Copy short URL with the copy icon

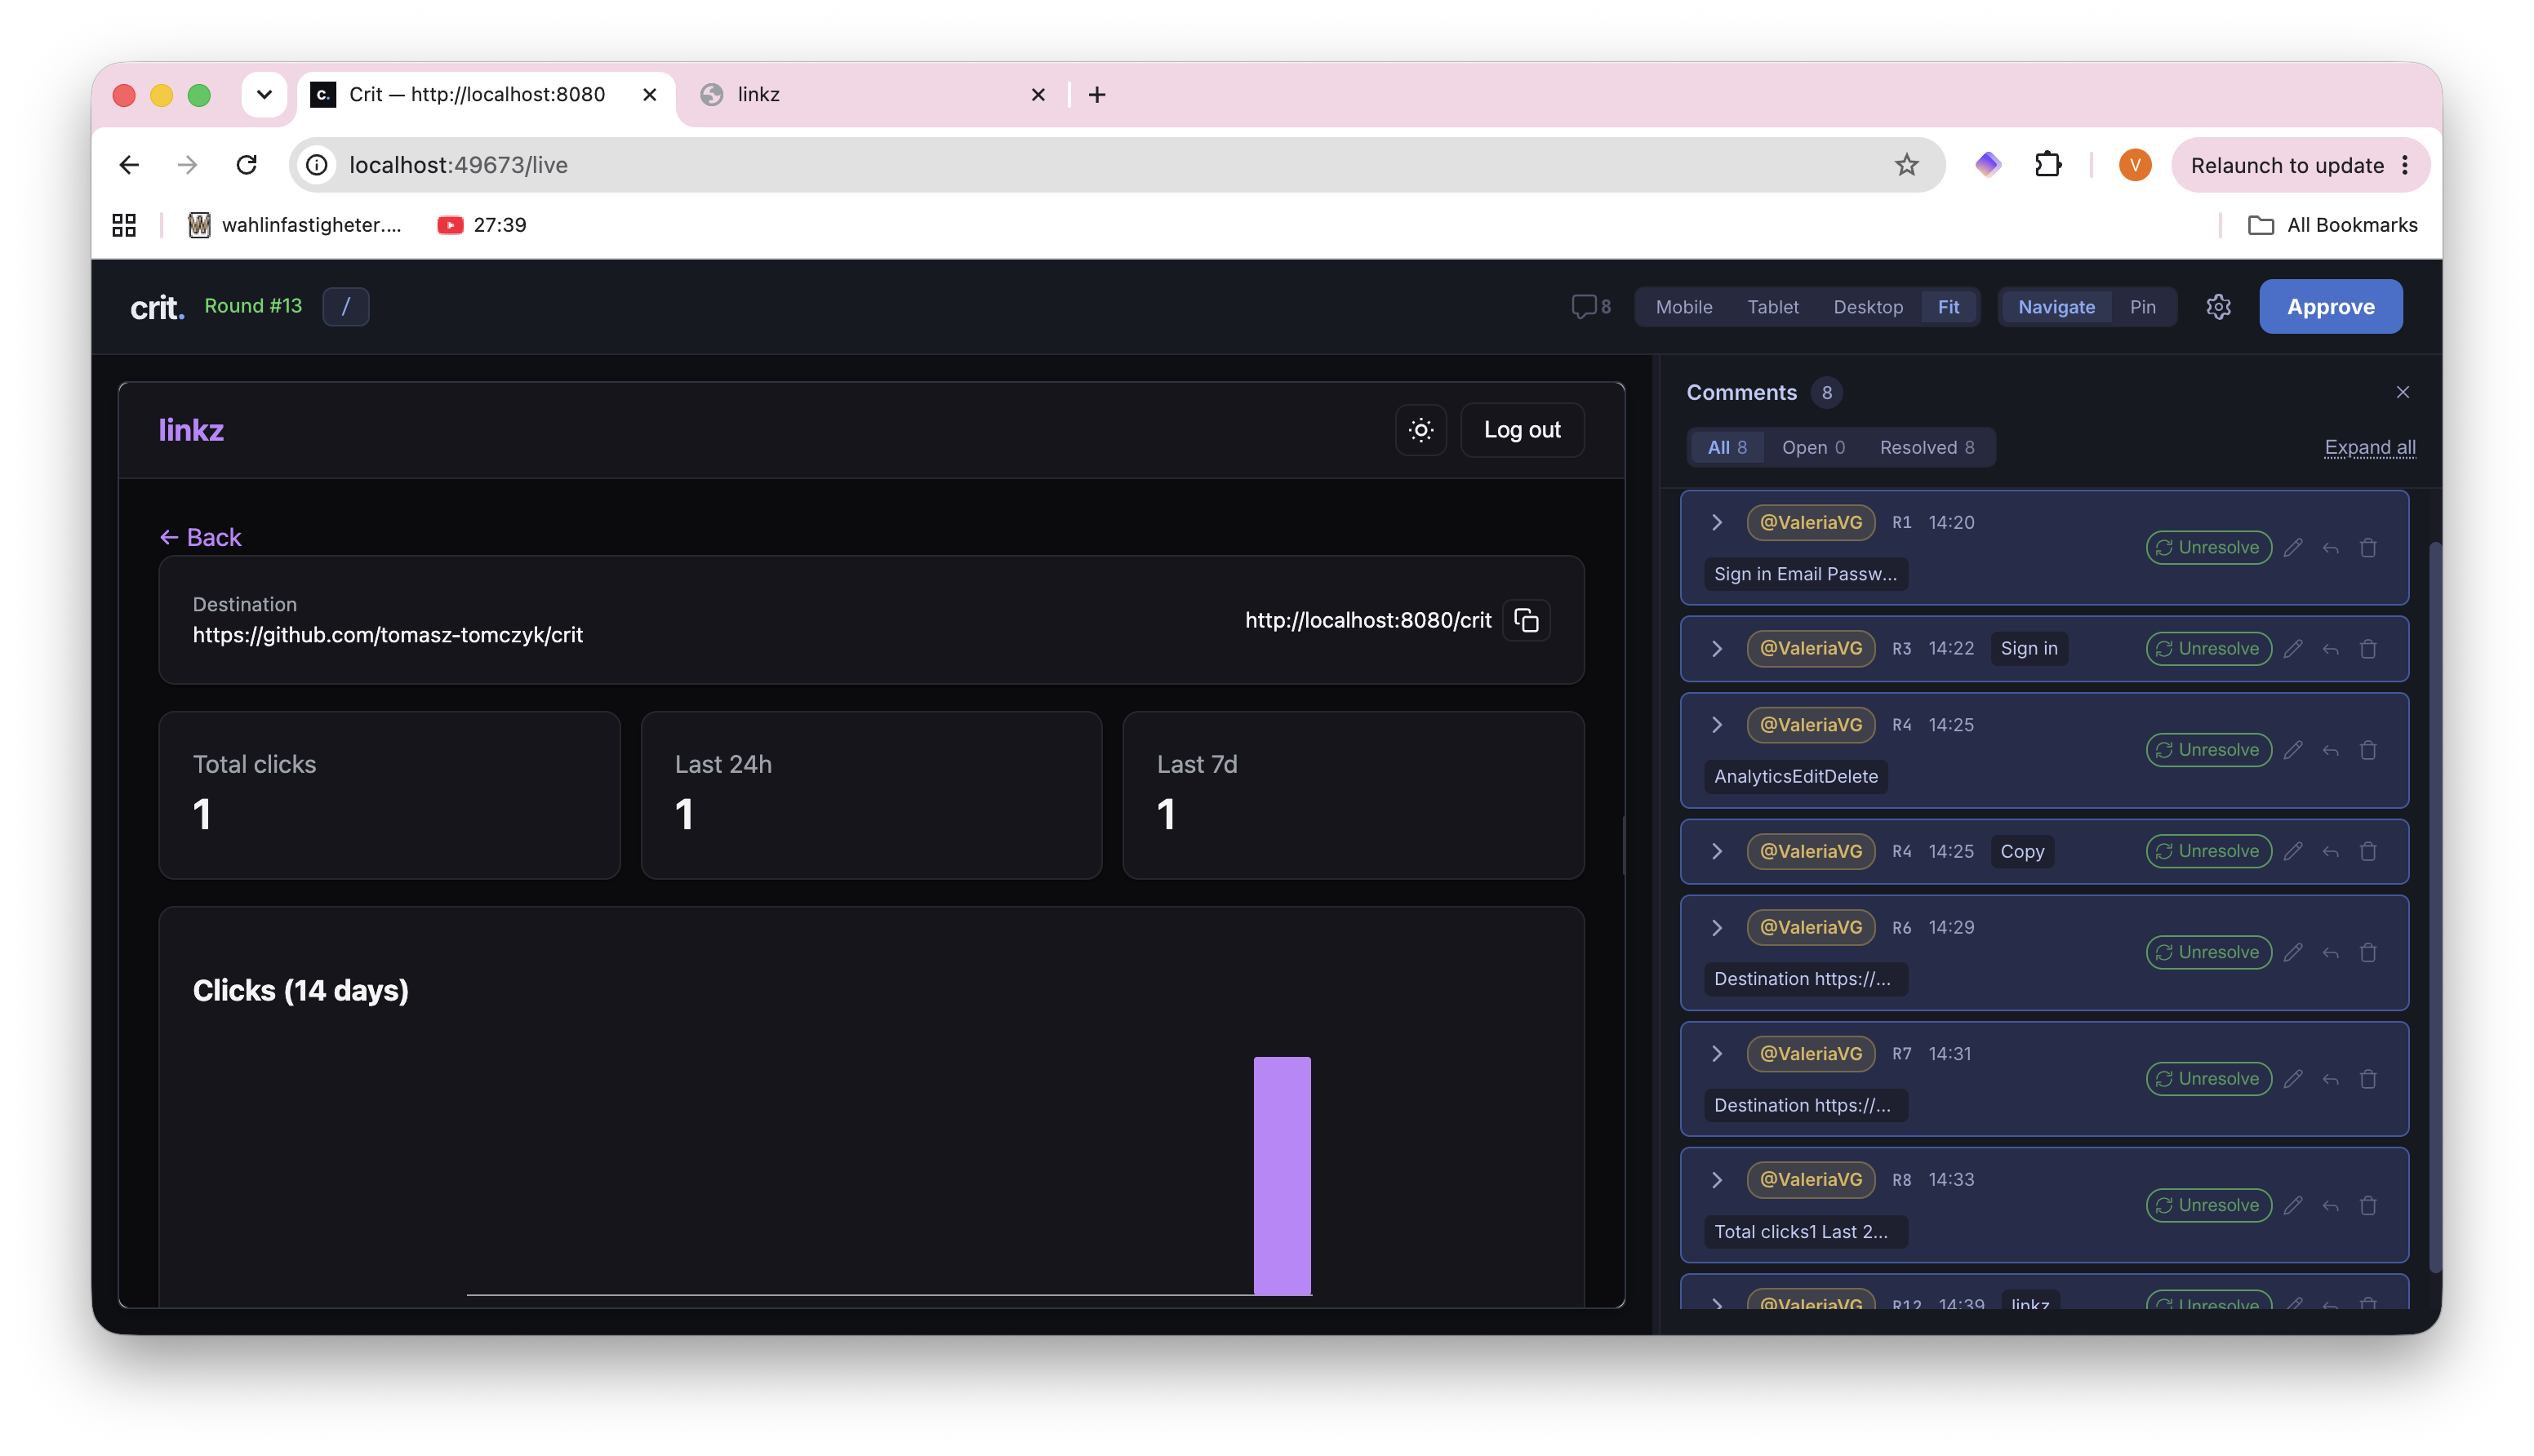pyautogui.click(x=1526, y=620)
